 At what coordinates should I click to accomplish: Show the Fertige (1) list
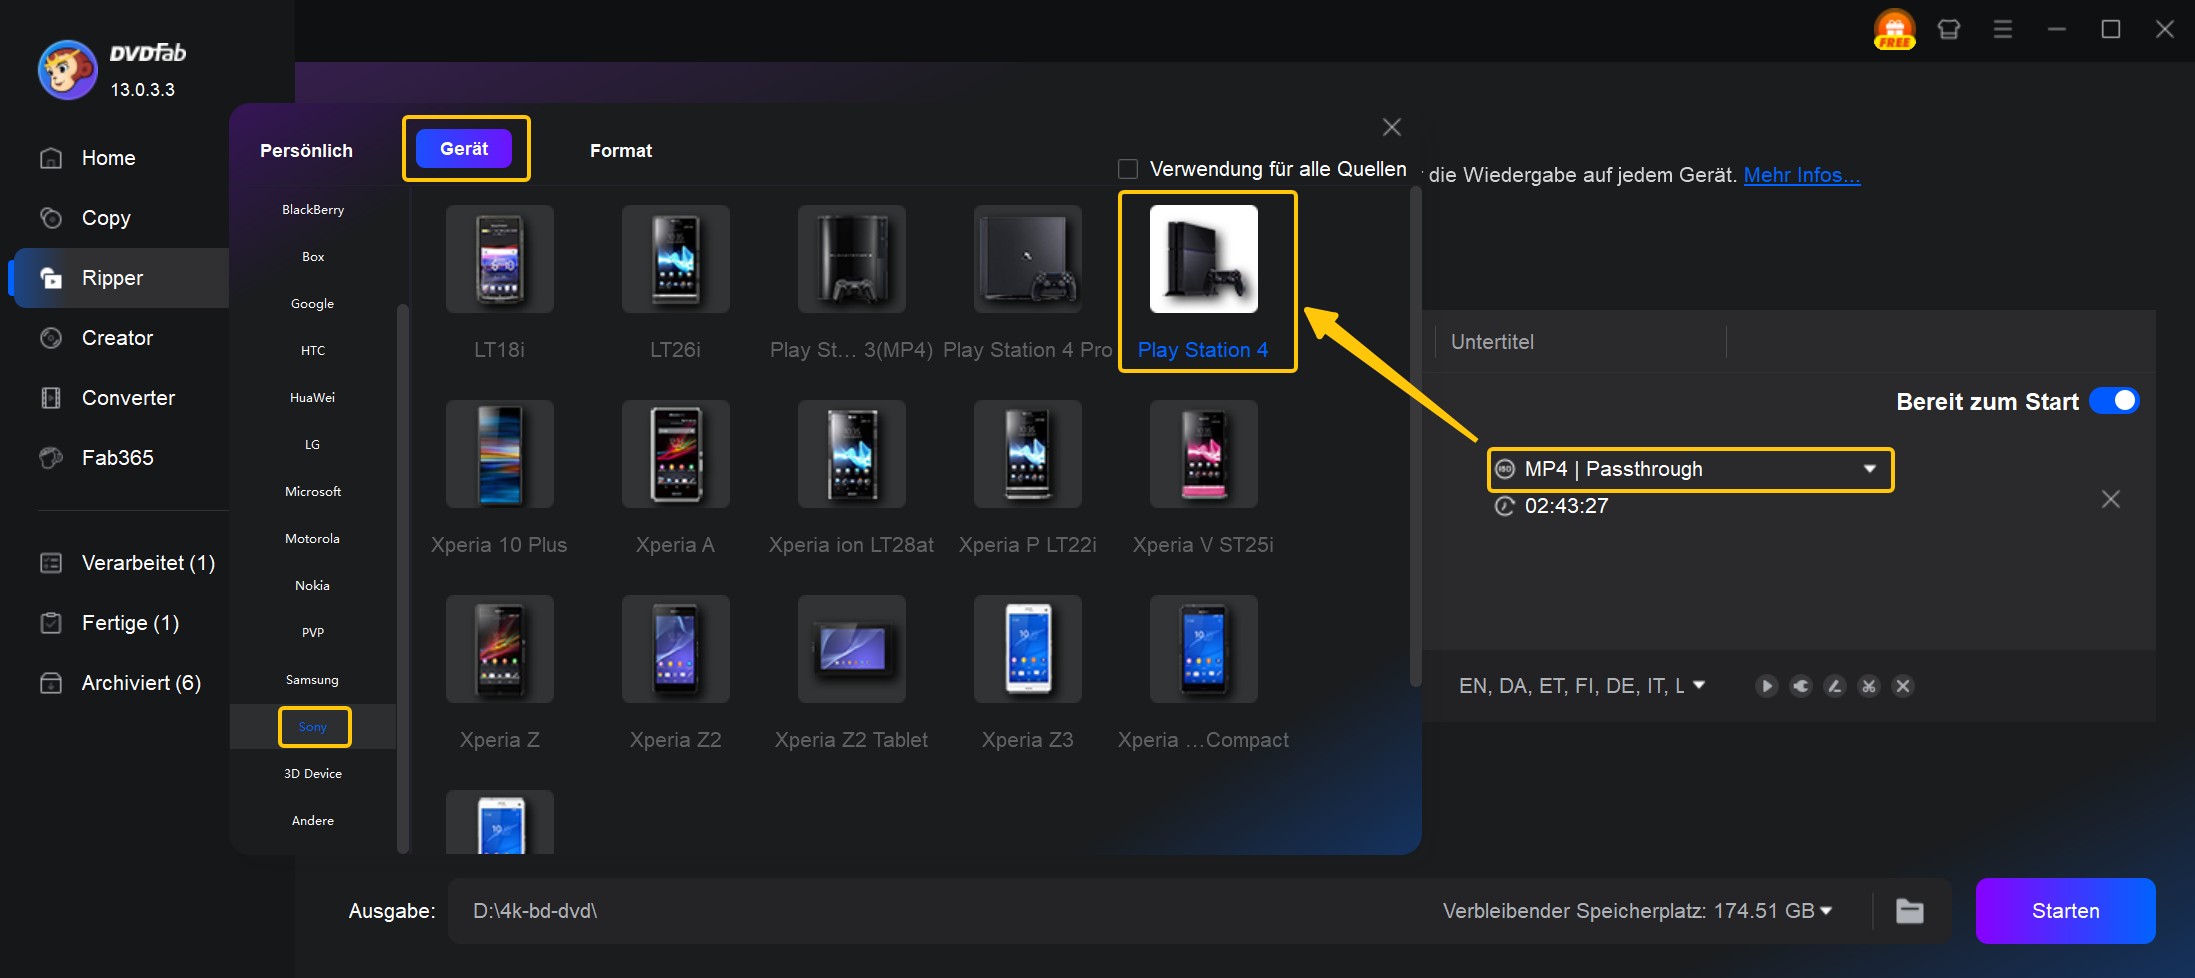click(x=130, y=623)
